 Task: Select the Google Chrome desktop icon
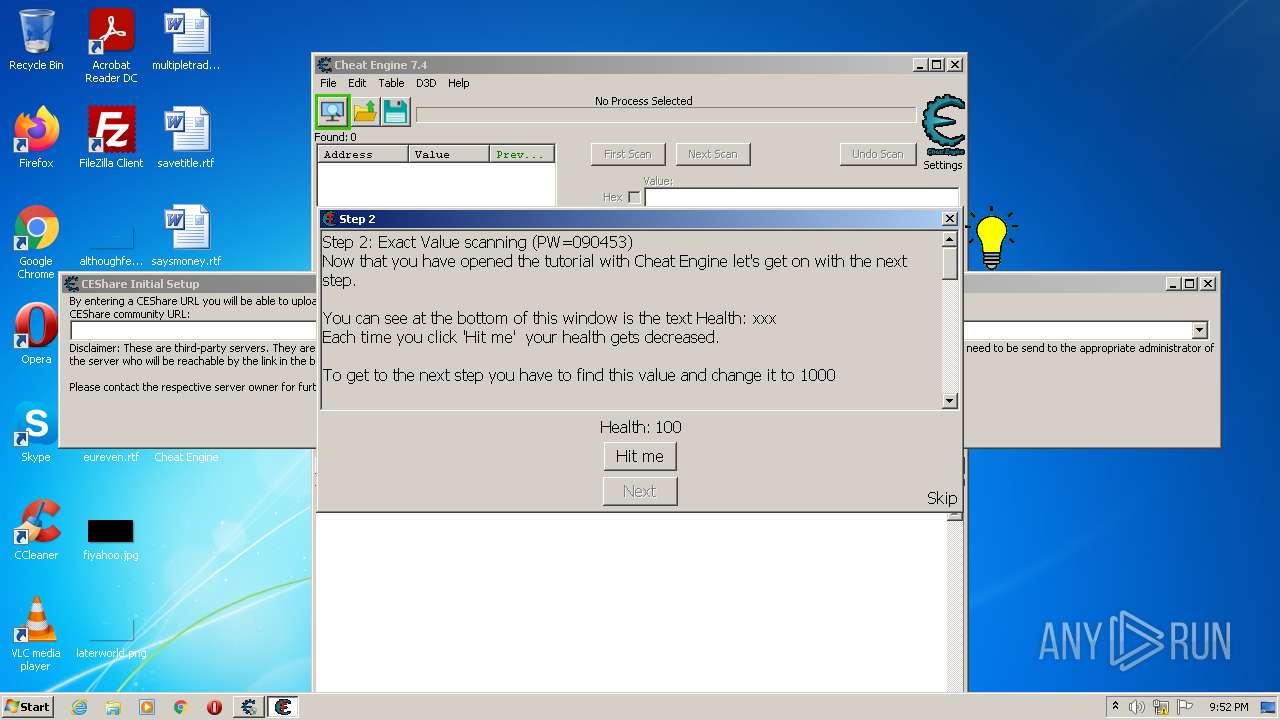(36, 243)
